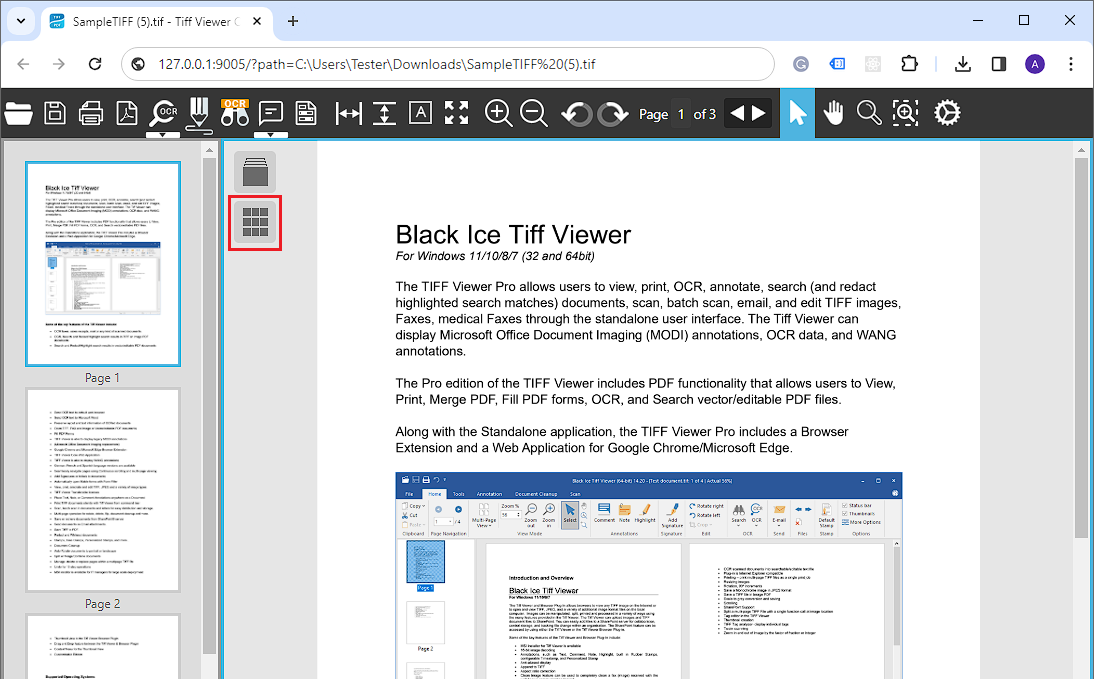This screenshot has width=1094, height=679.
Task: Add a comment annotation
Action: tap(271, 112)
